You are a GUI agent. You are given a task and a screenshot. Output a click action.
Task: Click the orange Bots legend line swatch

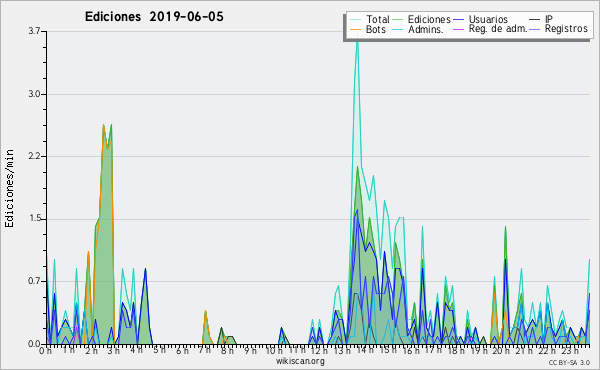[x=355, y=29]
